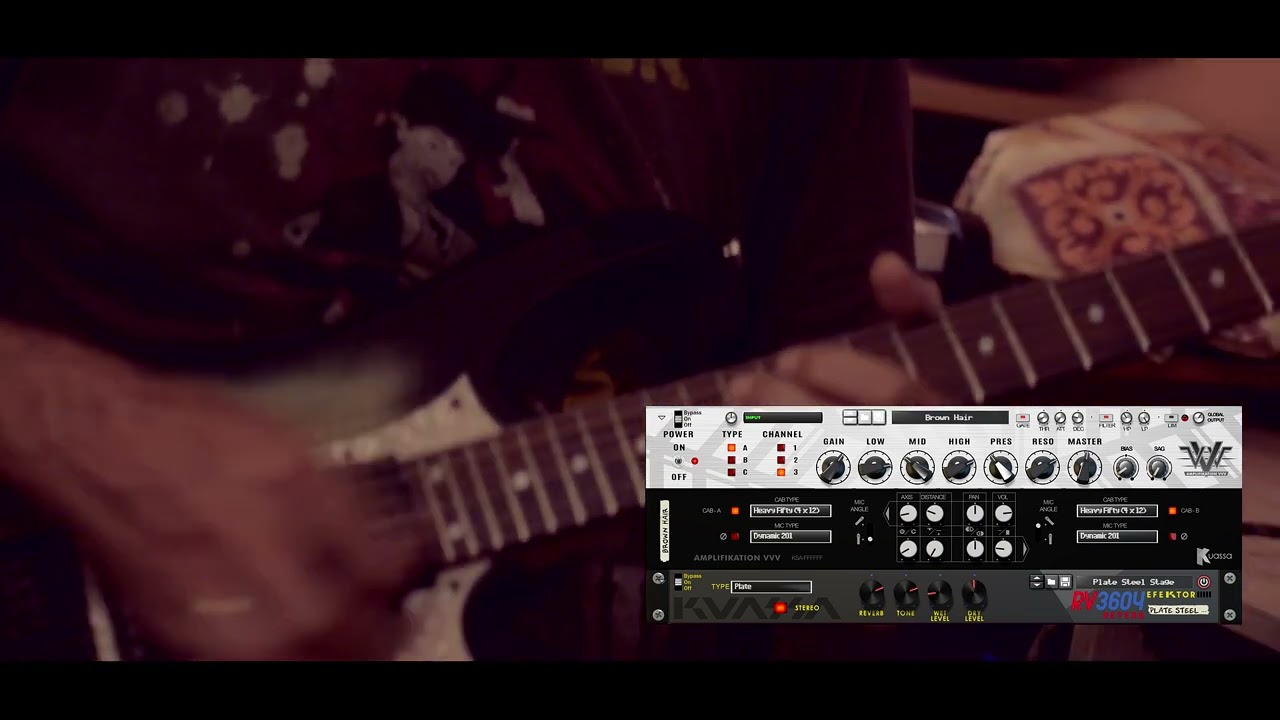Open the reverb patch browser folder icon
The height and width of the screenshot is (720, 1280).
coord(1051,582)
